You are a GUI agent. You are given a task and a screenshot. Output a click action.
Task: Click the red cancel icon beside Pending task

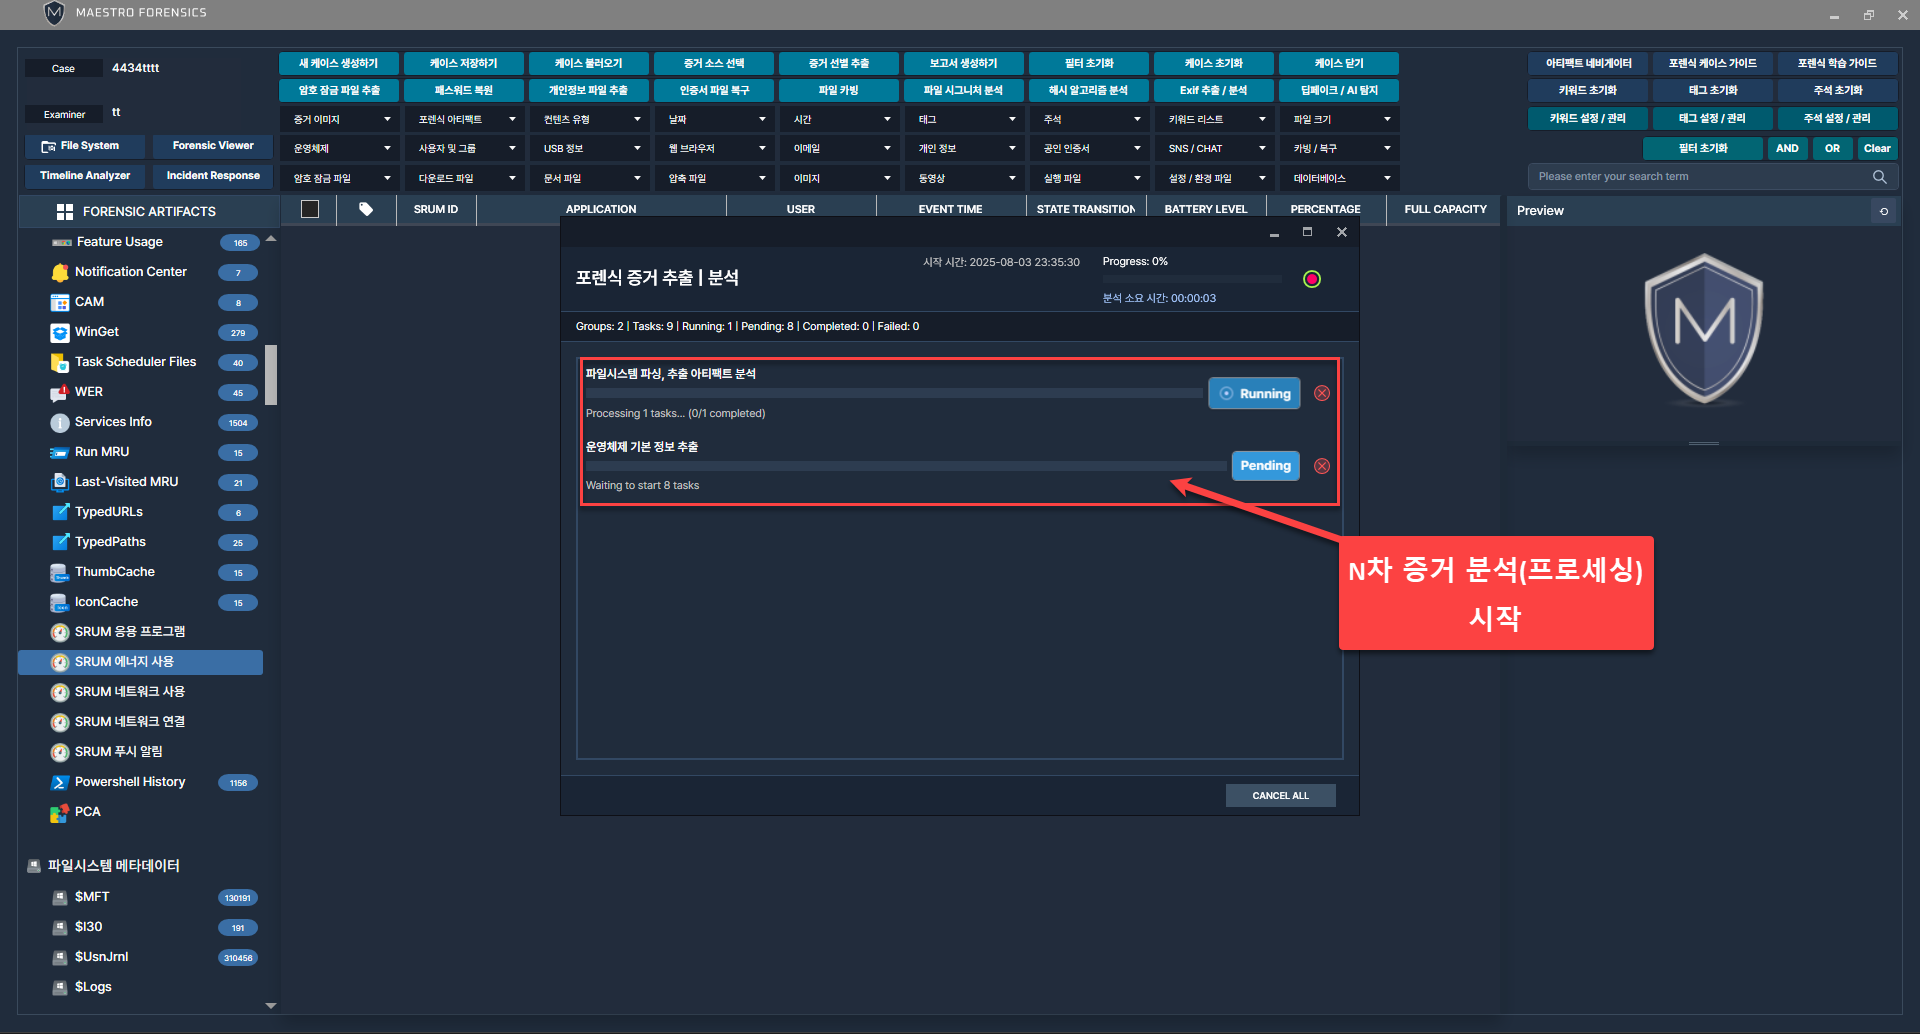click(x=1321, y=466)
